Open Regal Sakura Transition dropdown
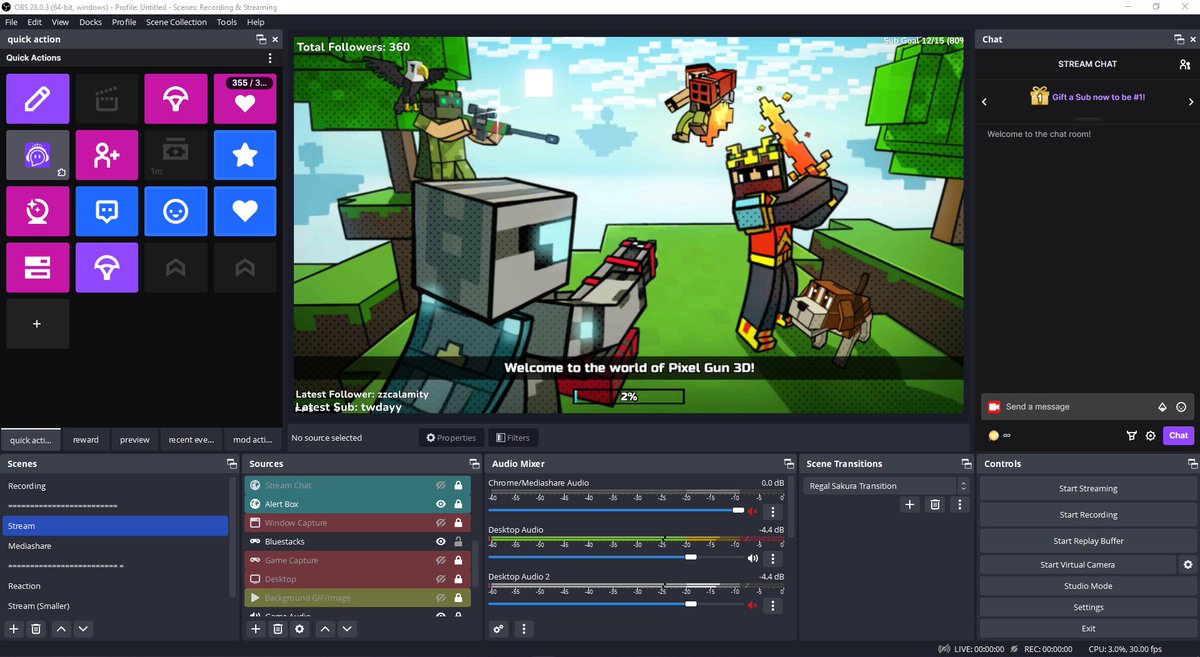 (x=887, y=486)
